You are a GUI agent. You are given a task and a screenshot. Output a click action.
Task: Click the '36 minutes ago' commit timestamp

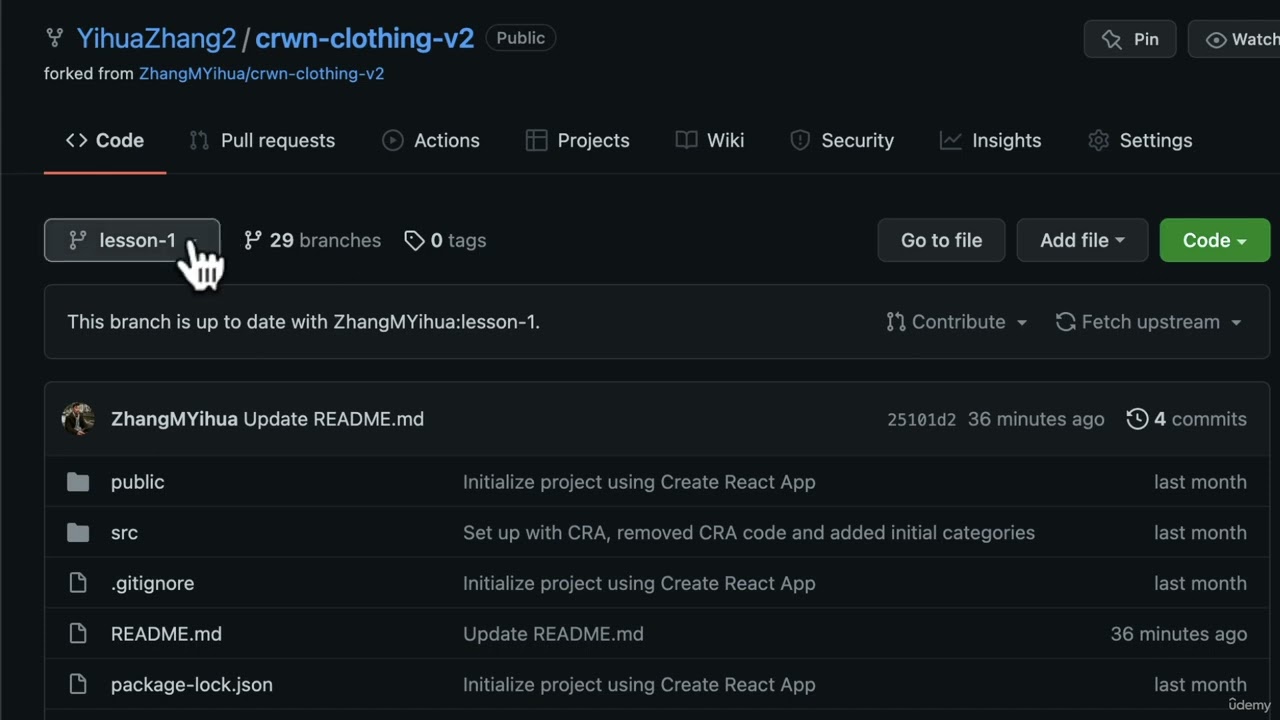tap(1036, 419)
